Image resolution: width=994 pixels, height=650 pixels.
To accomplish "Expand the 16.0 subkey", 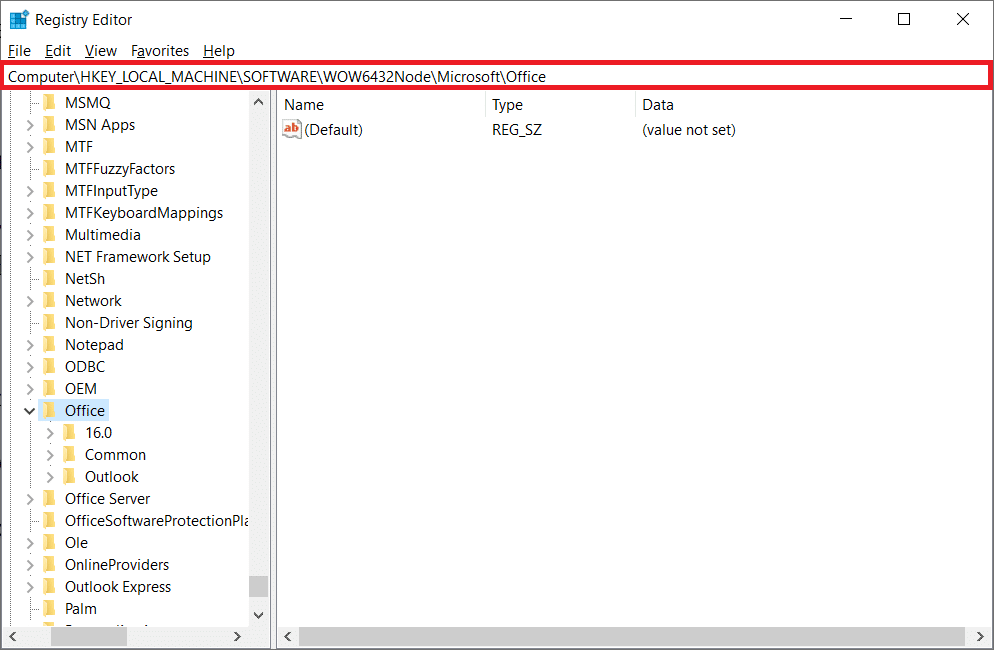I will pos(50,434).
